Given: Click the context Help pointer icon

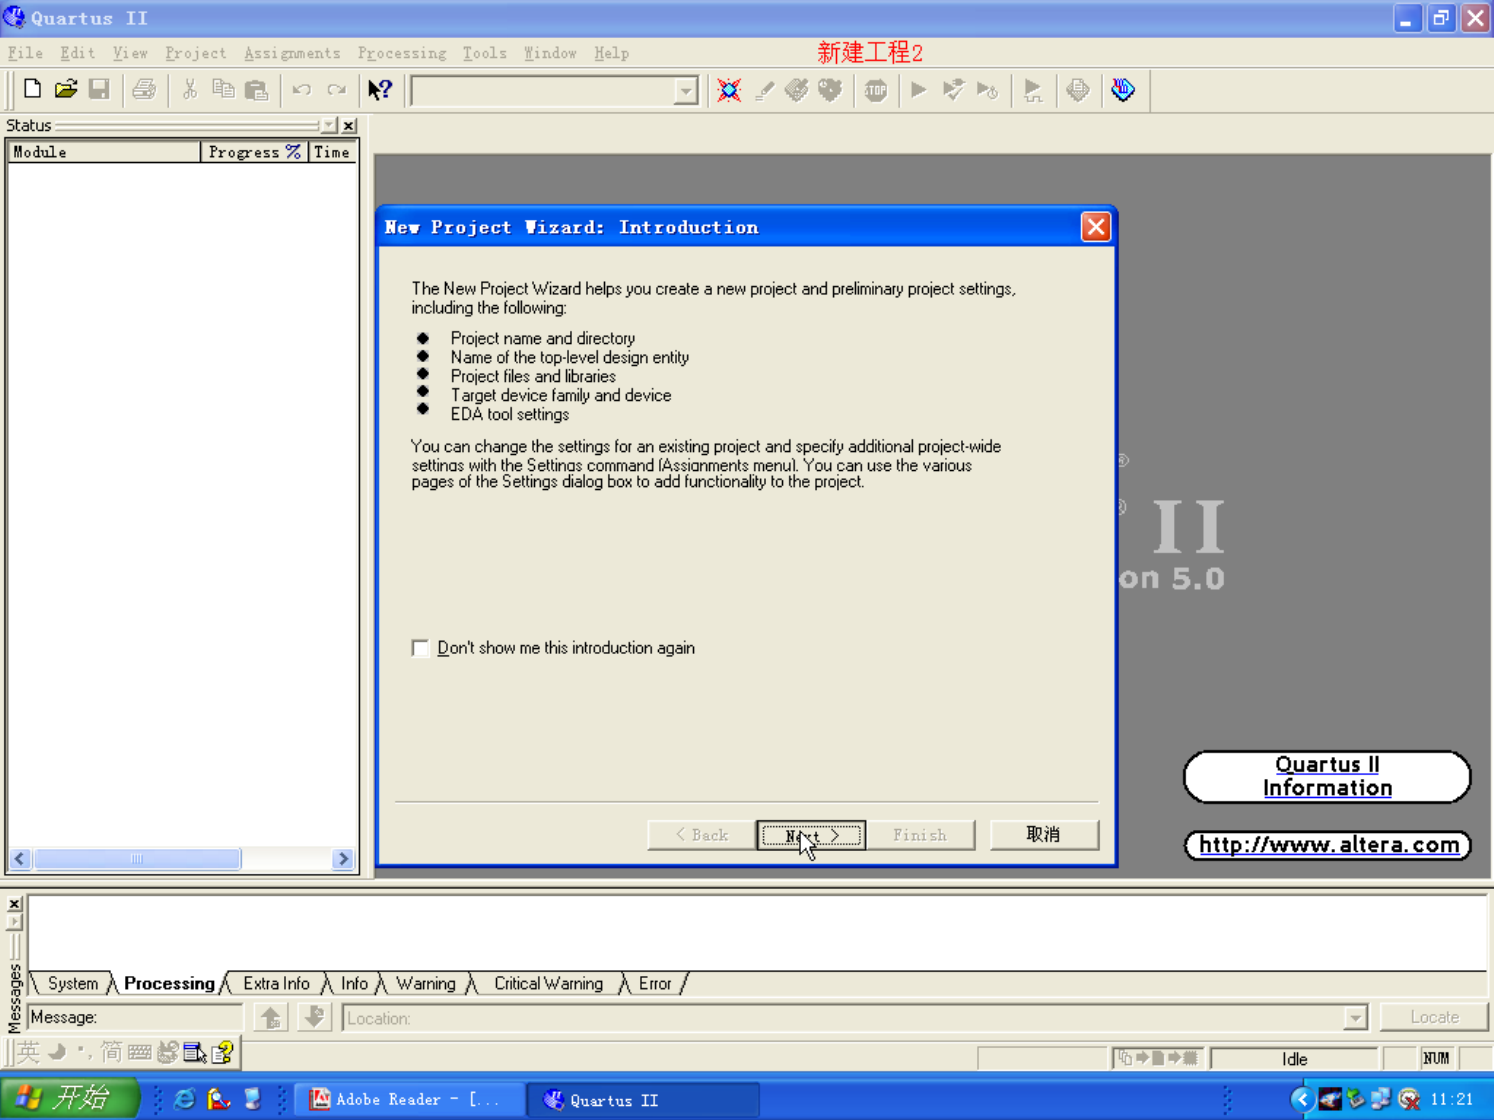Looking at the screenshot, I should click(x=380, y=89).
